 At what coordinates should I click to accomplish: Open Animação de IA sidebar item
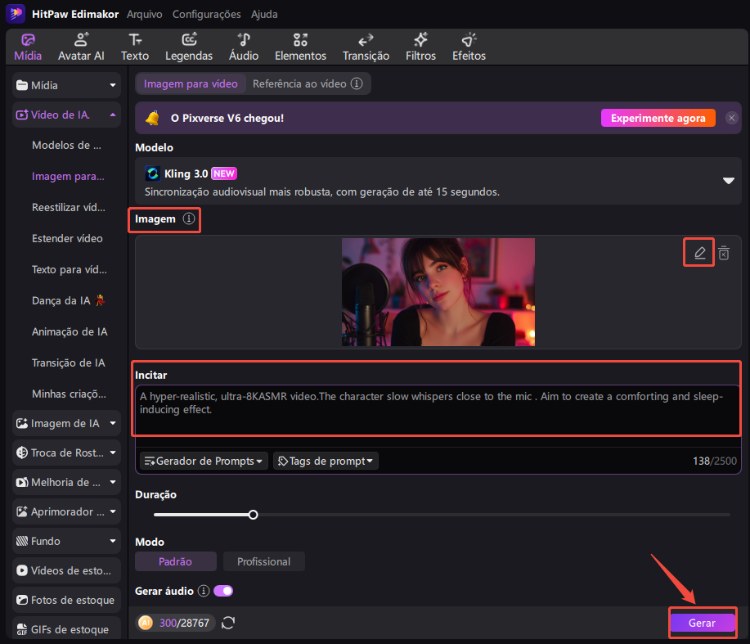[x=69, y=332]
